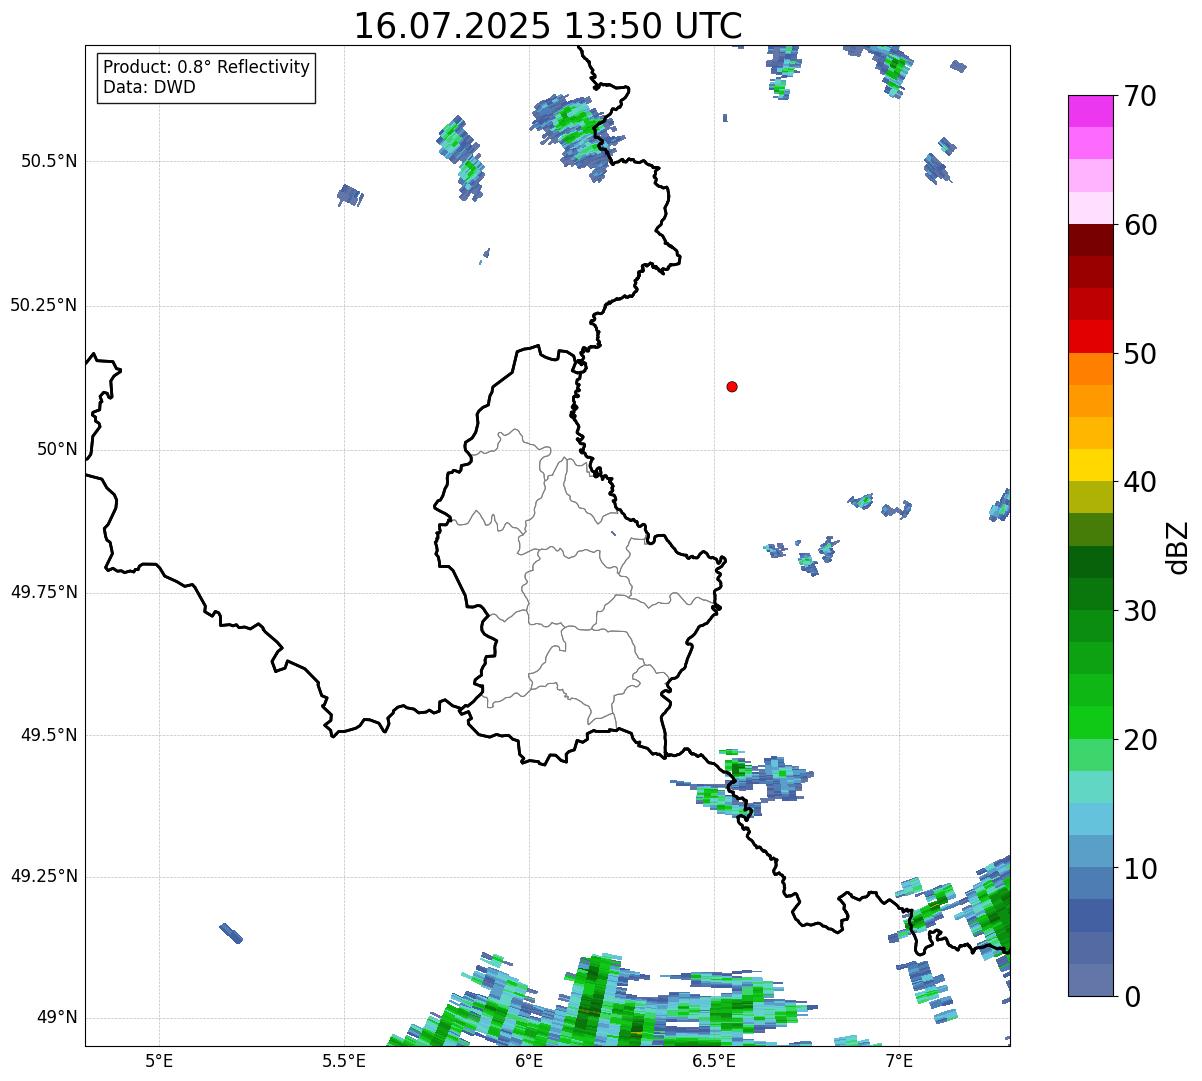Pick the orange colorbar segment below 50
1202x1081 pixels.
tap(1091, 369)
